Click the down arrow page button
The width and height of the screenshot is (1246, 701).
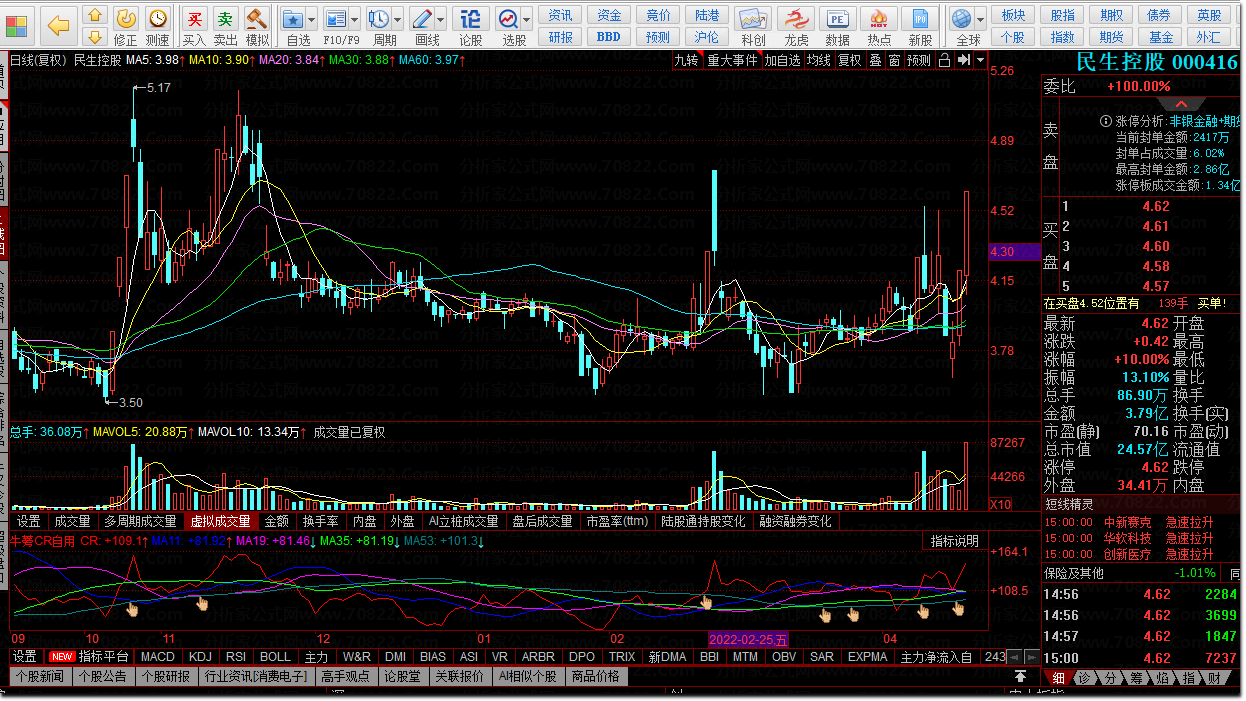click(x=95, y=37)
